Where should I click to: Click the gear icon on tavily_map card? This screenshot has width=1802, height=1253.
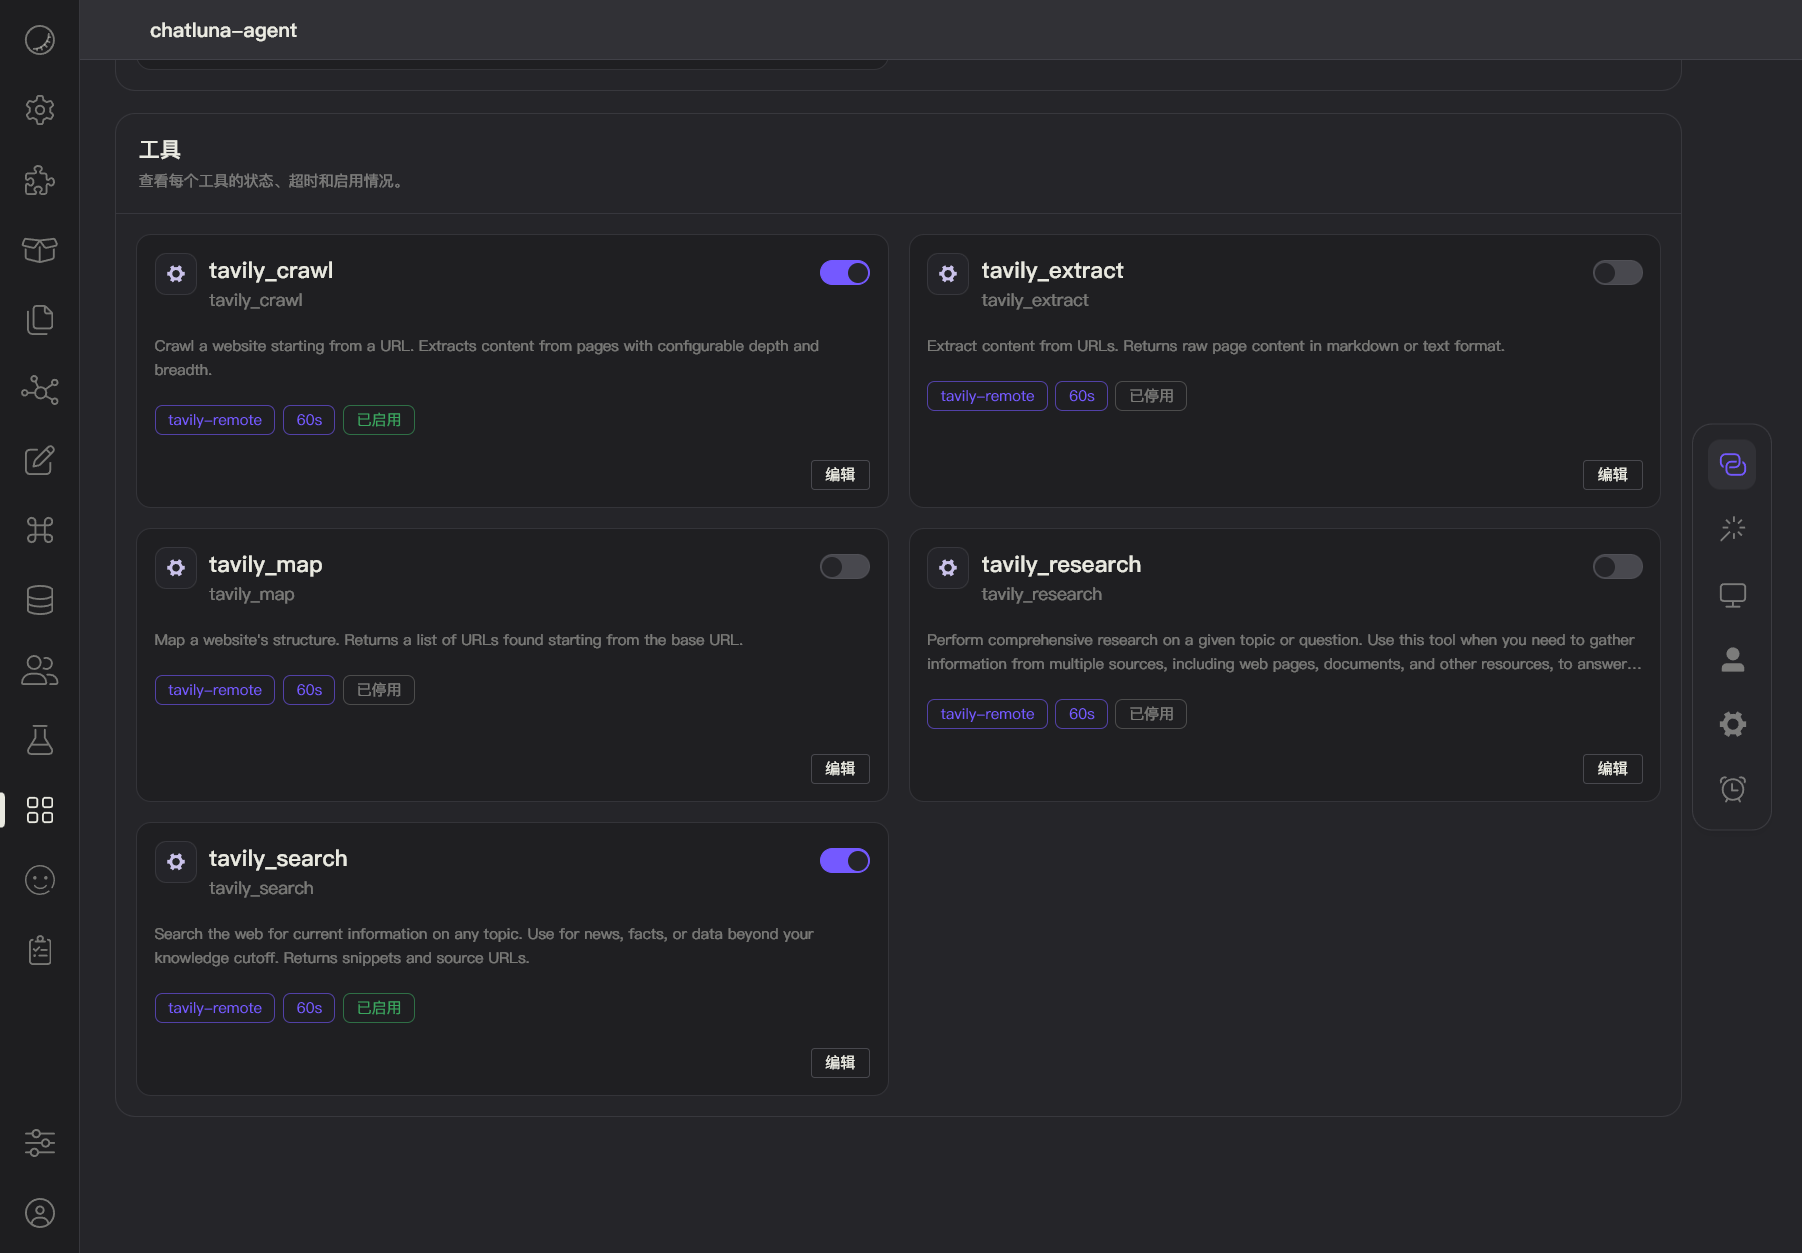176,568
